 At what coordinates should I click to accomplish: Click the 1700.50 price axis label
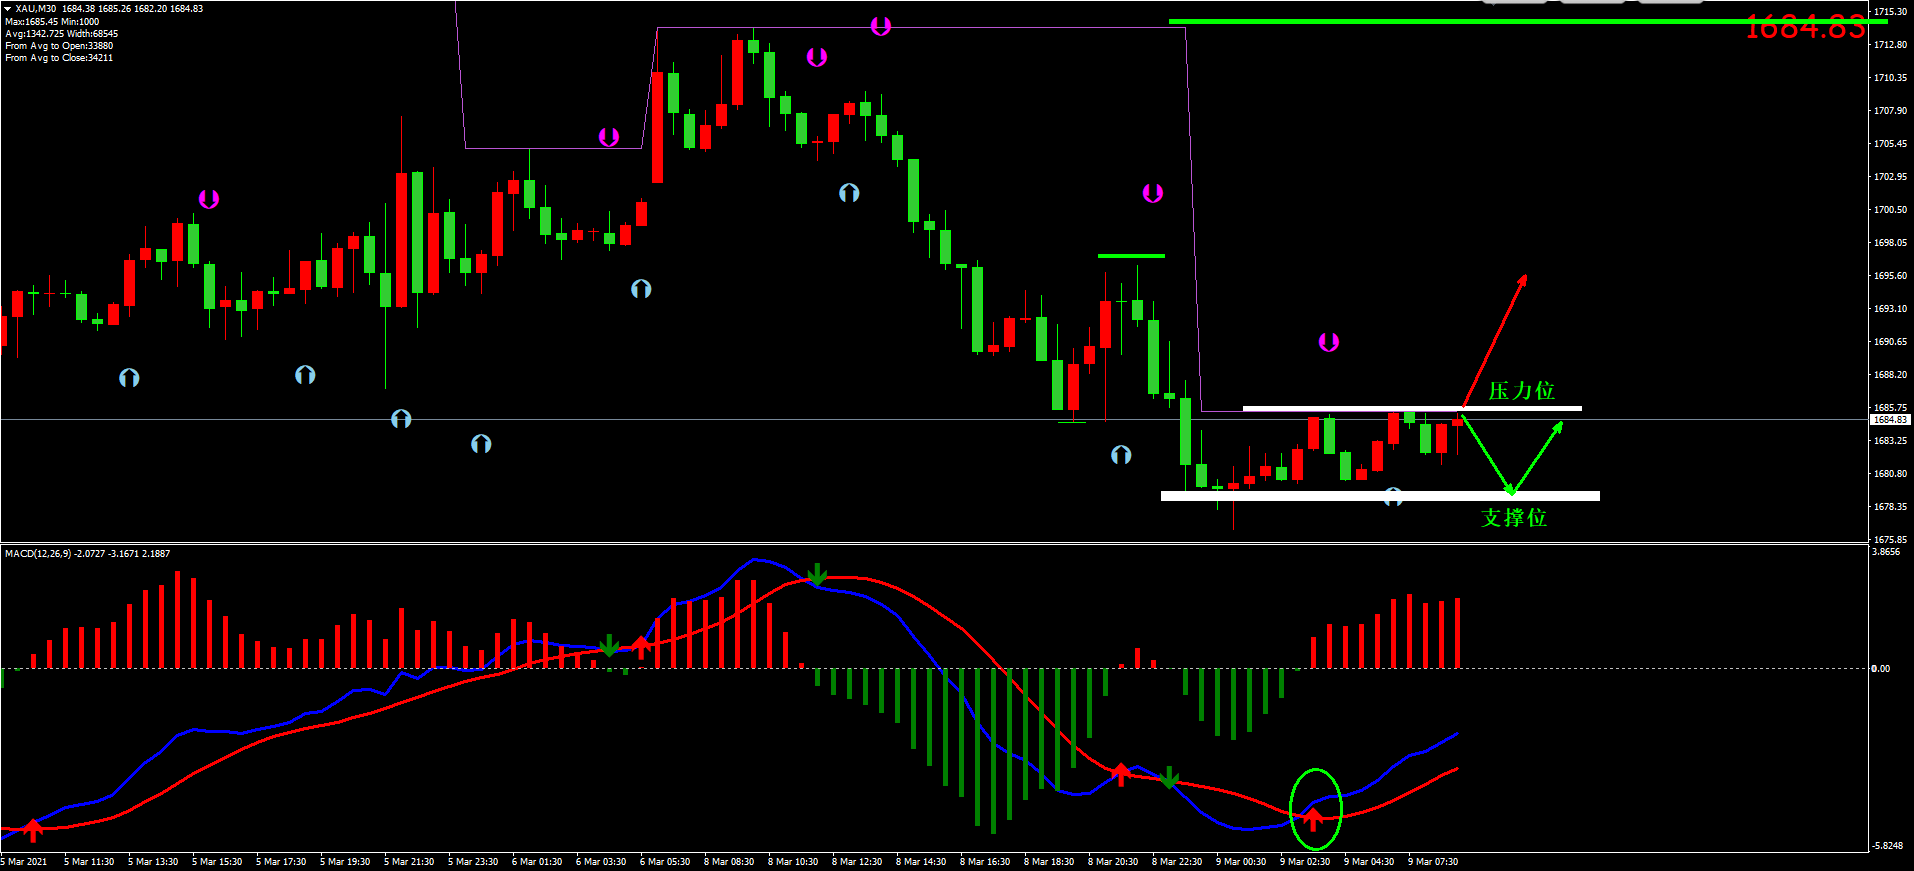click(1890, 210)
